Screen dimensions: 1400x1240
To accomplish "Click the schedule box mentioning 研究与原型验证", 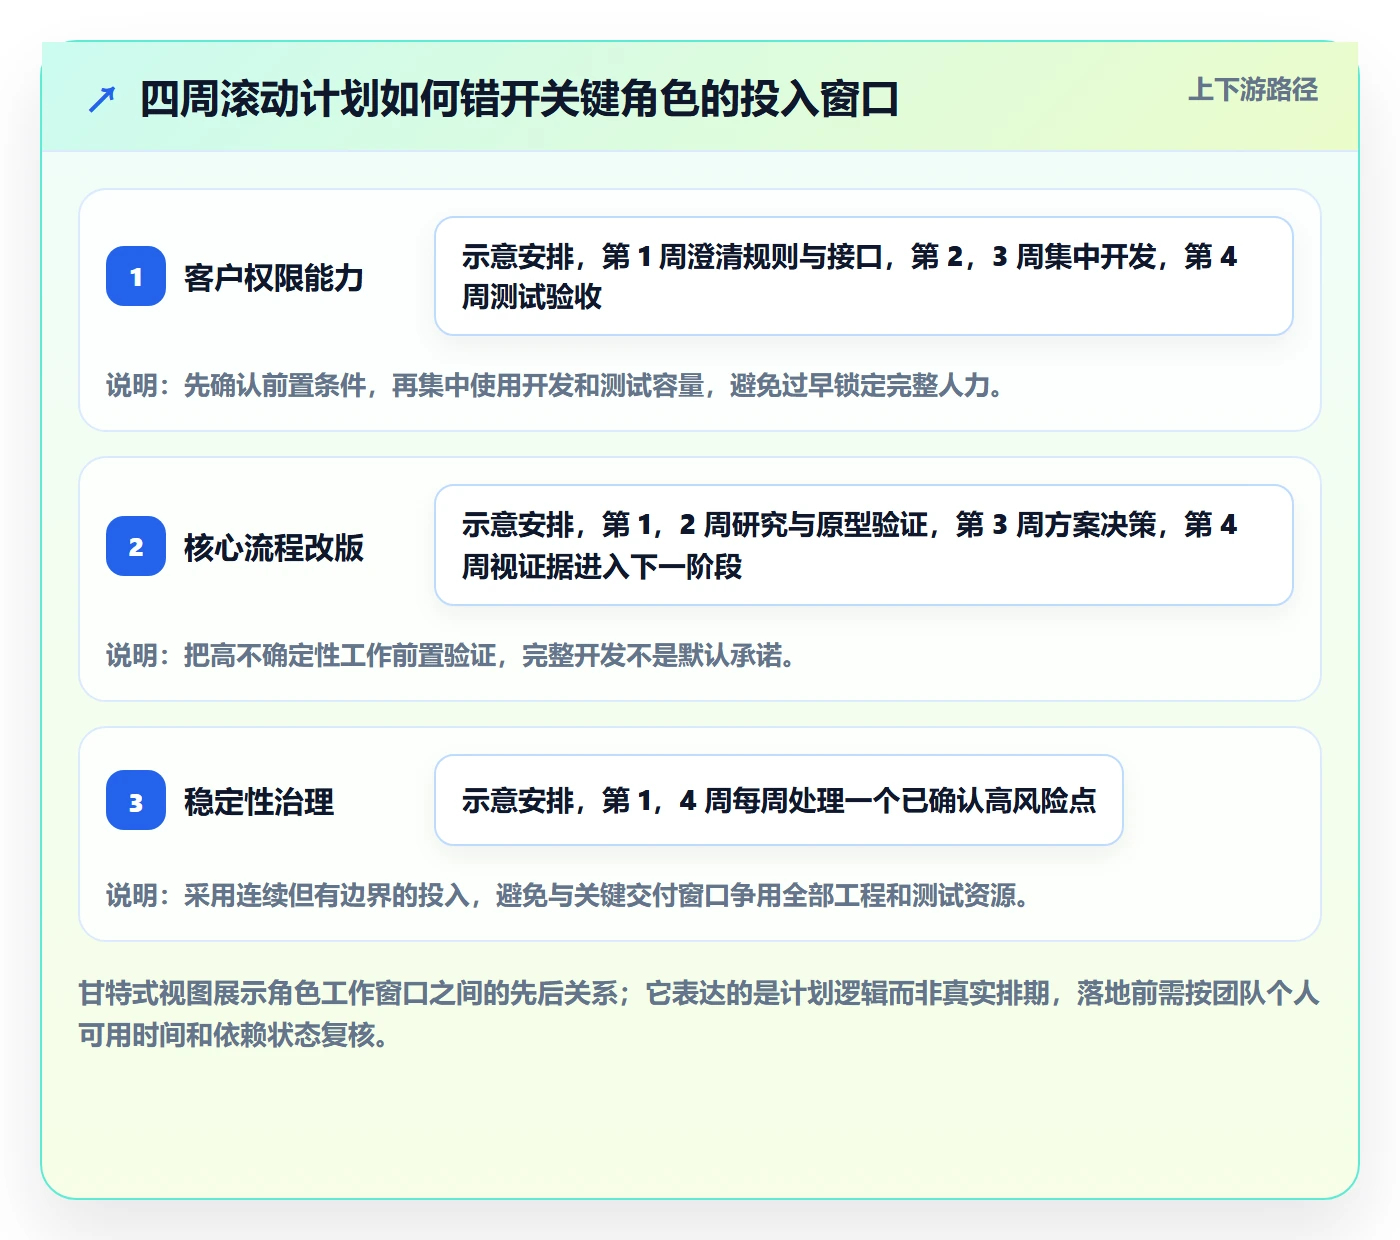I will click(864, 545).
